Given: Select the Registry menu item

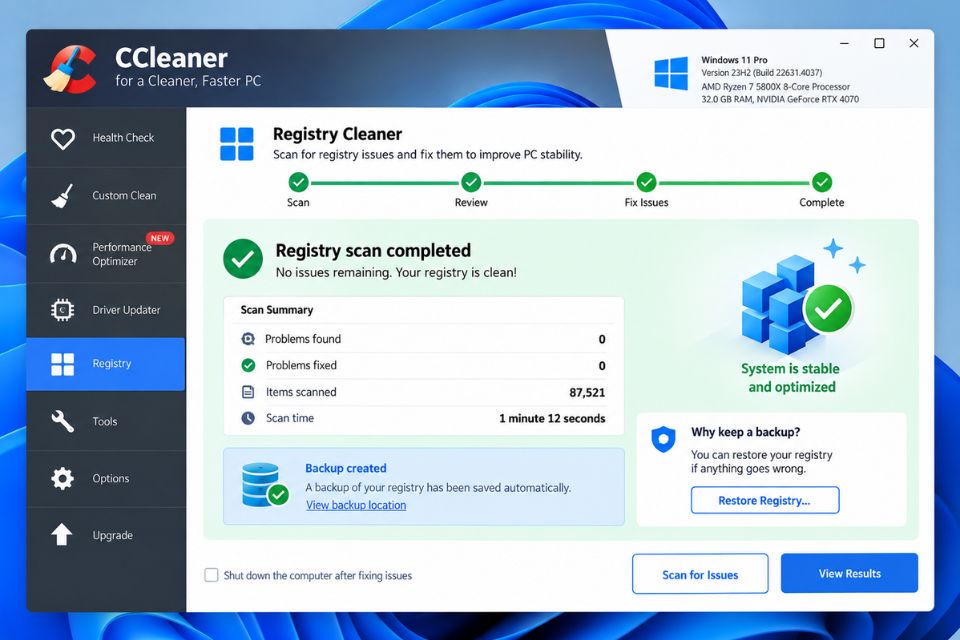Looking at the screenshot, I should pos(105,364).
